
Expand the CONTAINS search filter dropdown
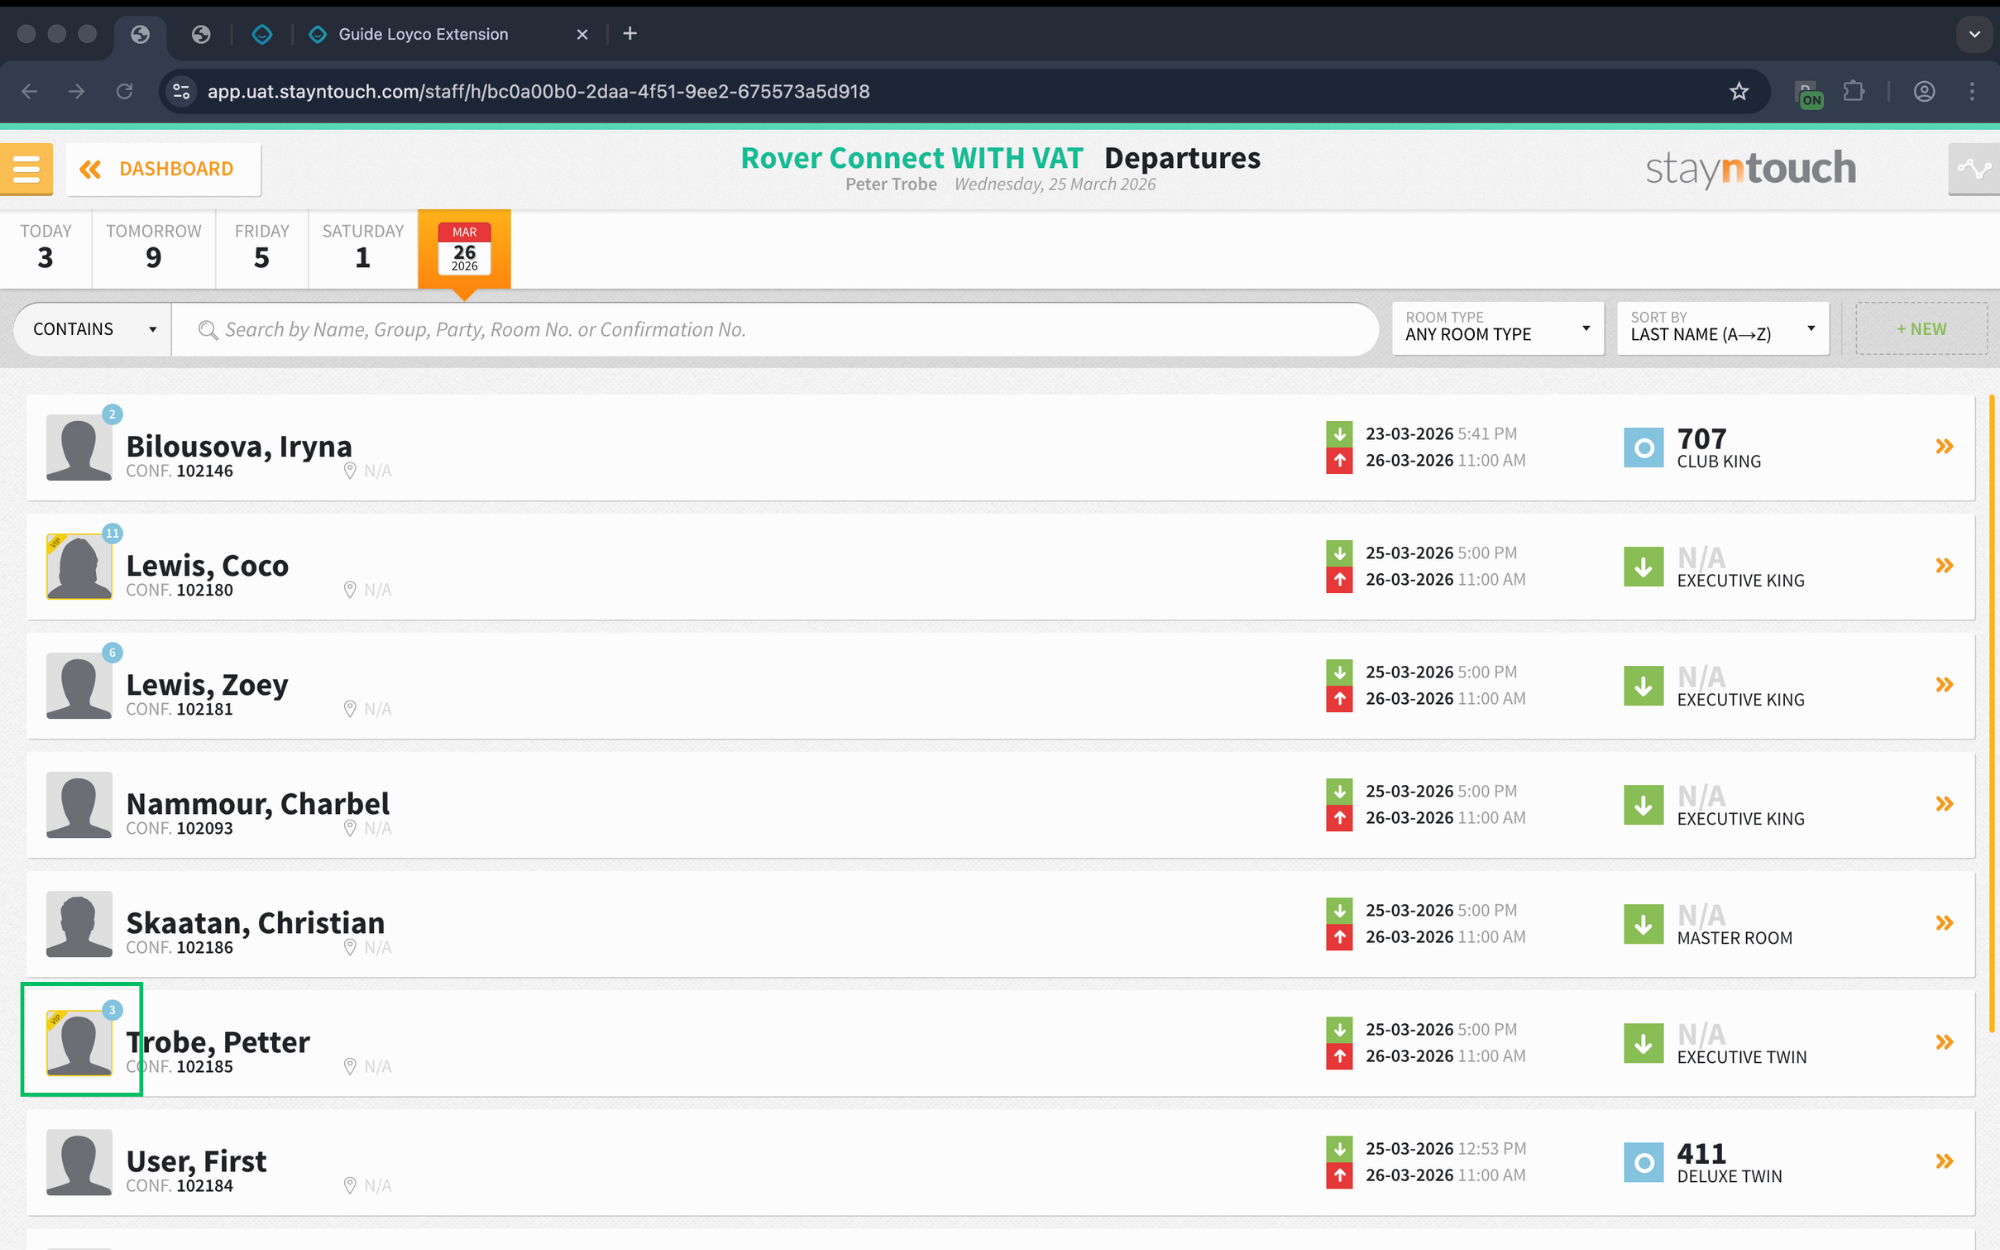[93, 329]
